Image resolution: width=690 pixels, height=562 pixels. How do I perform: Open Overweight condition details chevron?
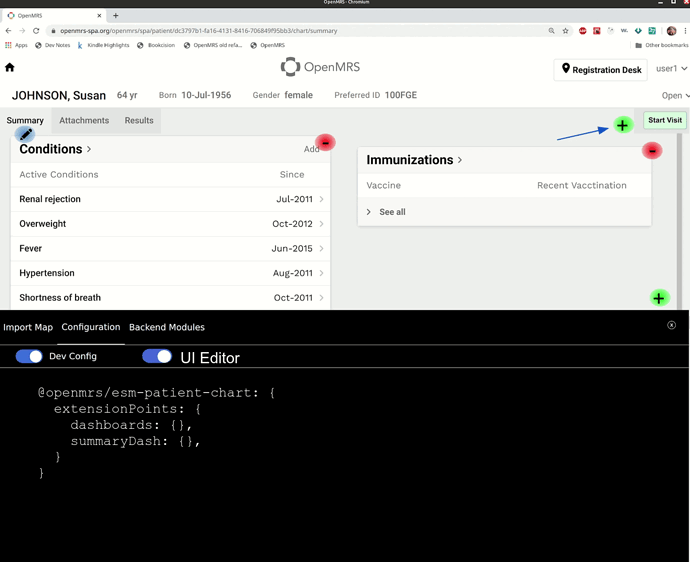pos(321,224)
